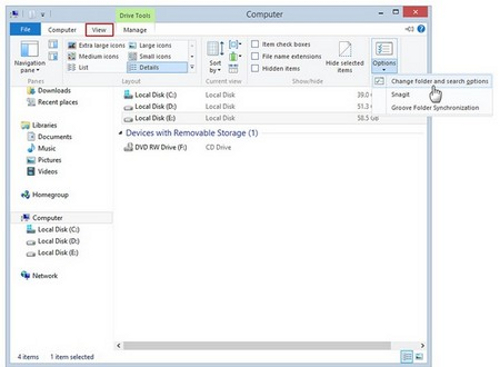The image size is (500, 367).
Task: Choose Medium icons layout
Action: pyautogui.click(x=93, y=56)
